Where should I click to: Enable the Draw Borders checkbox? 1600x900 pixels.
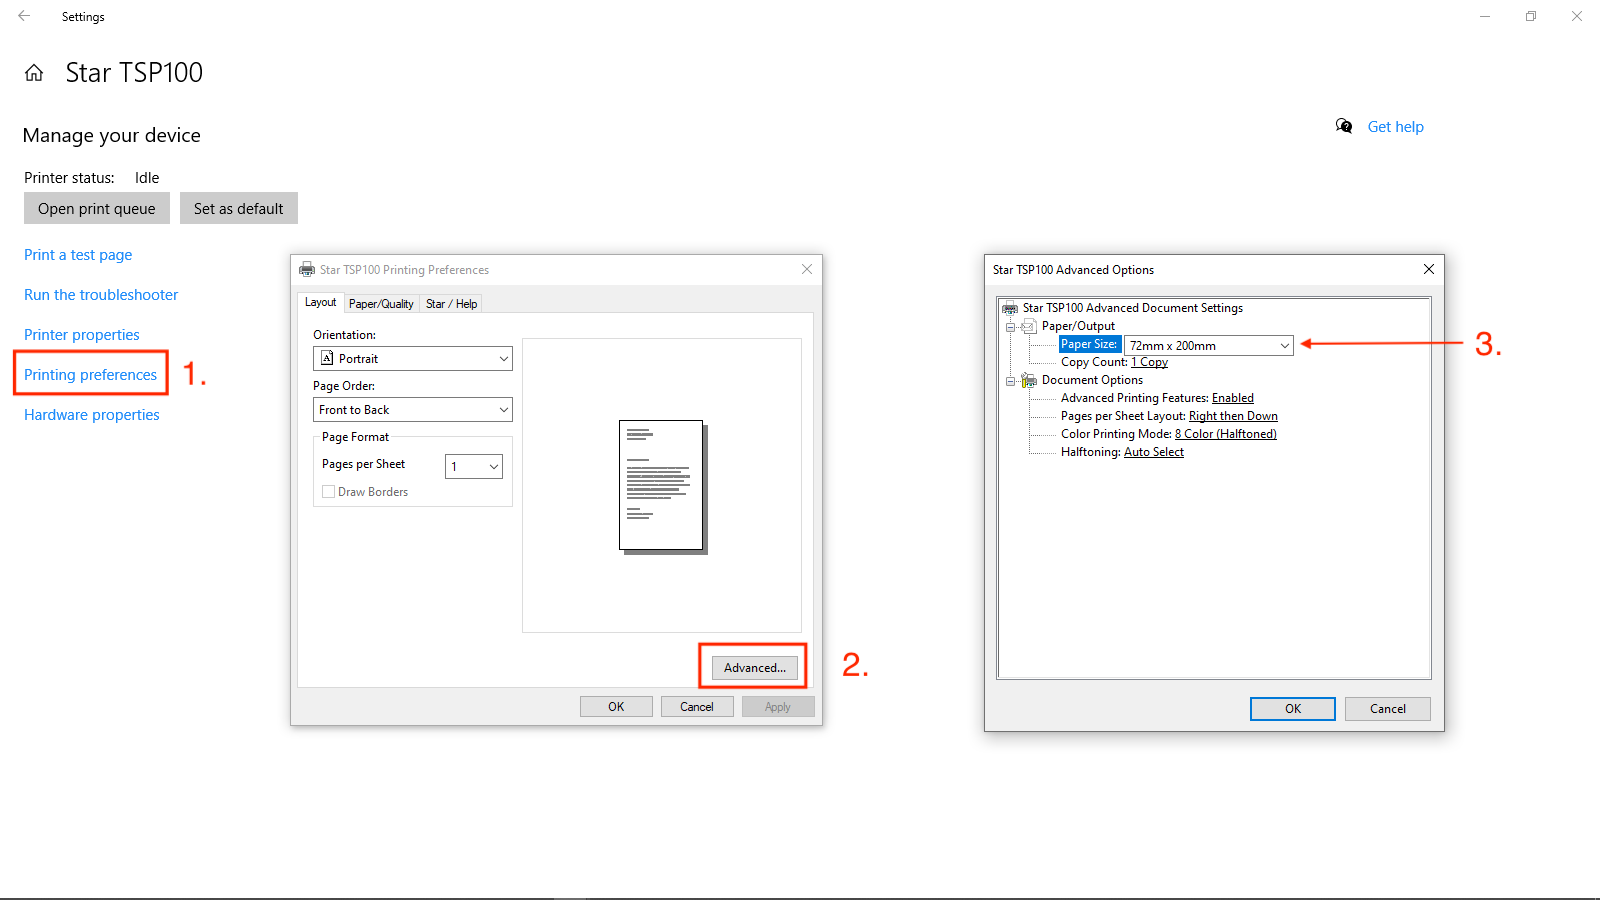click(x=328, y=492)
